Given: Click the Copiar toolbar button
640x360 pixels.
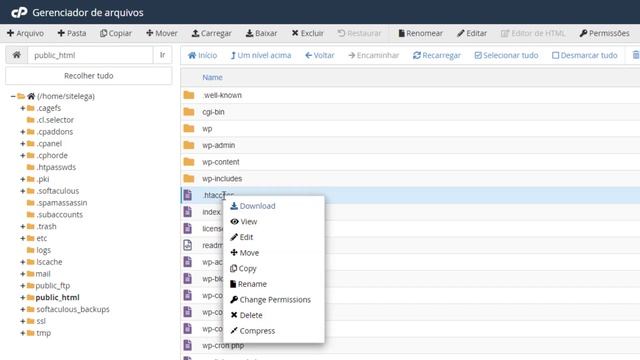Looking at the screenshot, I should [x=116, y=33].
